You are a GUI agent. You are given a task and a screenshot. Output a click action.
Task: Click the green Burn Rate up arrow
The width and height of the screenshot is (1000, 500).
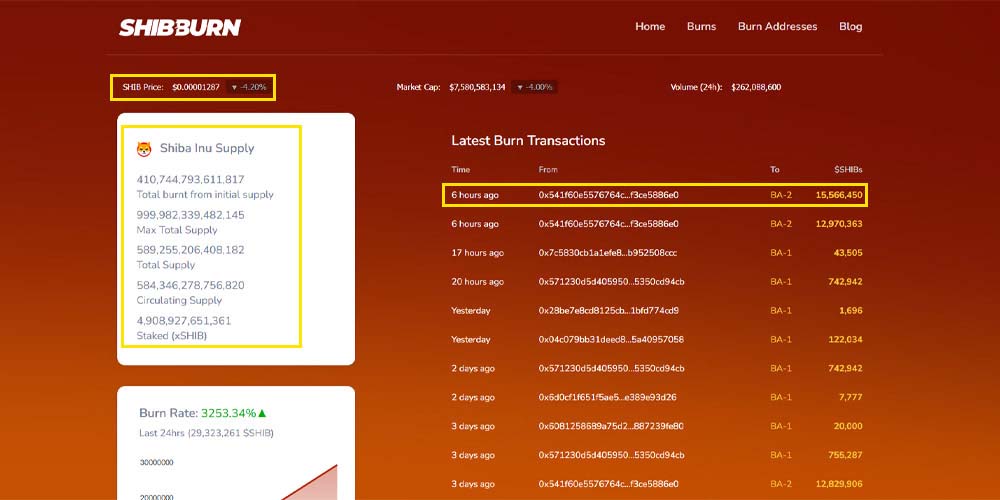(261, 413)
